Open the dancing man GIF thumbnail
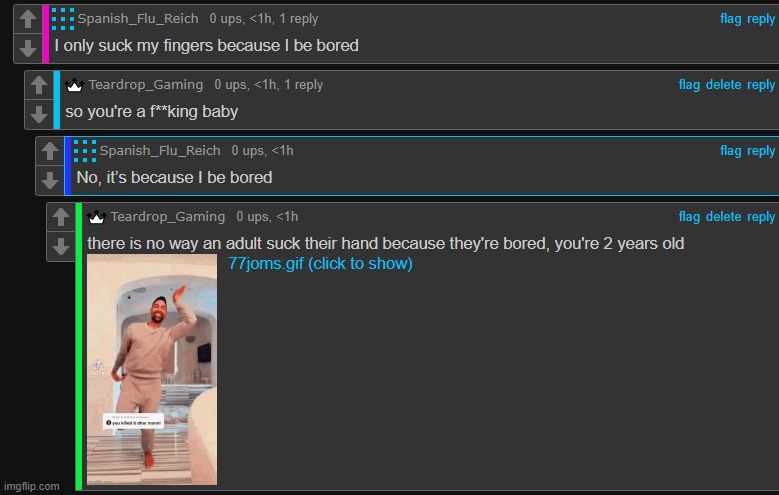779x495 pixels. [x=152, y=369]
